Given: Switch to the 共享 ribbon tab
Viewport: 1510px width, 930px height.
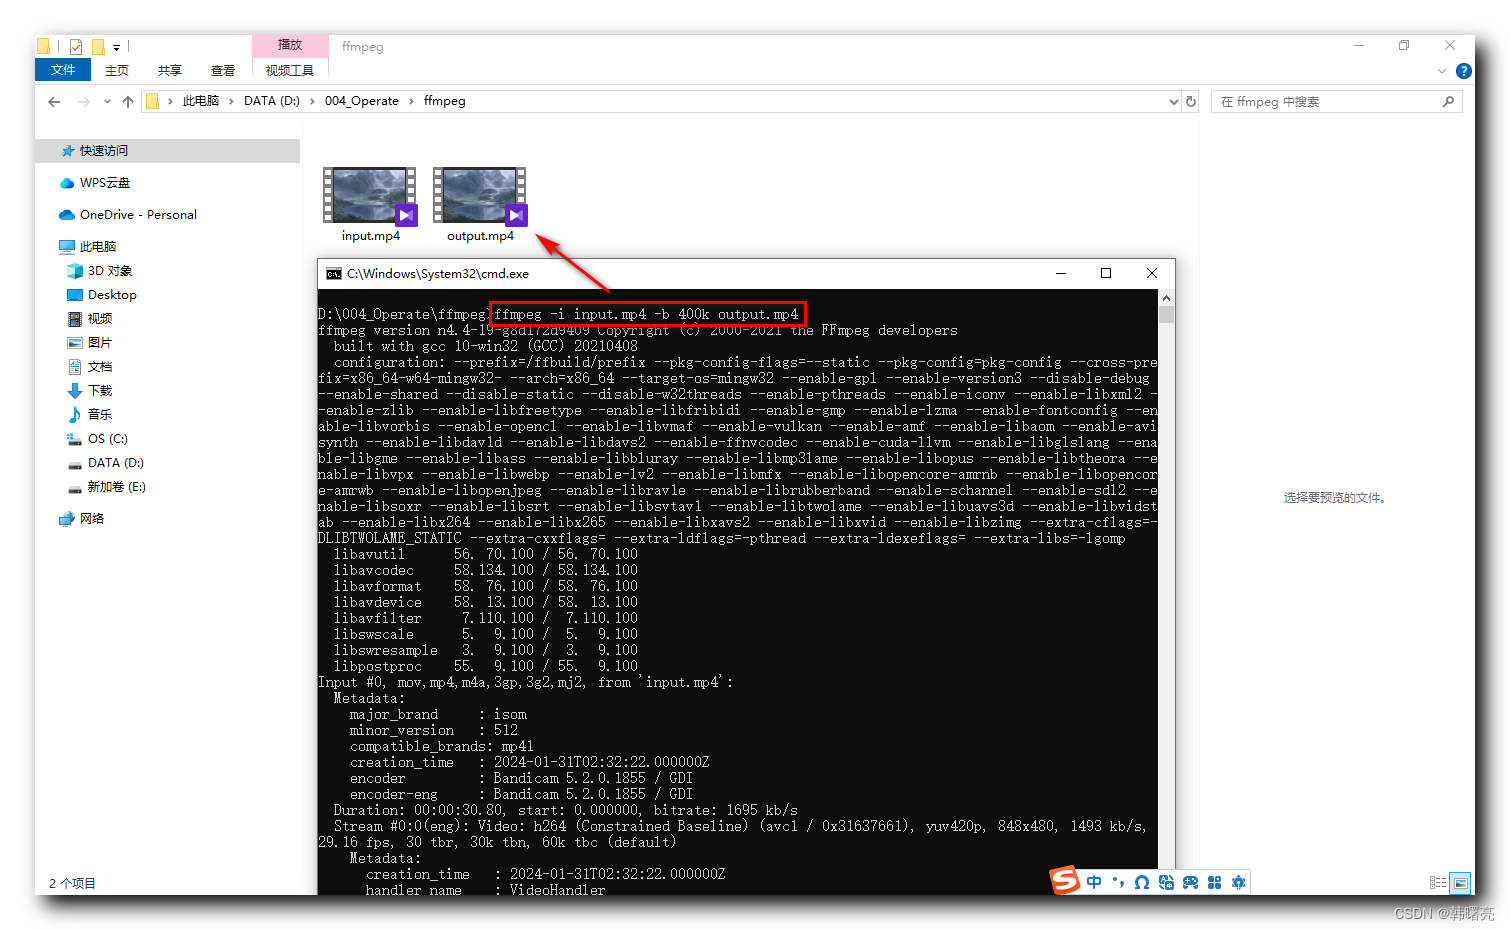Looking at the screenshot, I should point(170,70).
